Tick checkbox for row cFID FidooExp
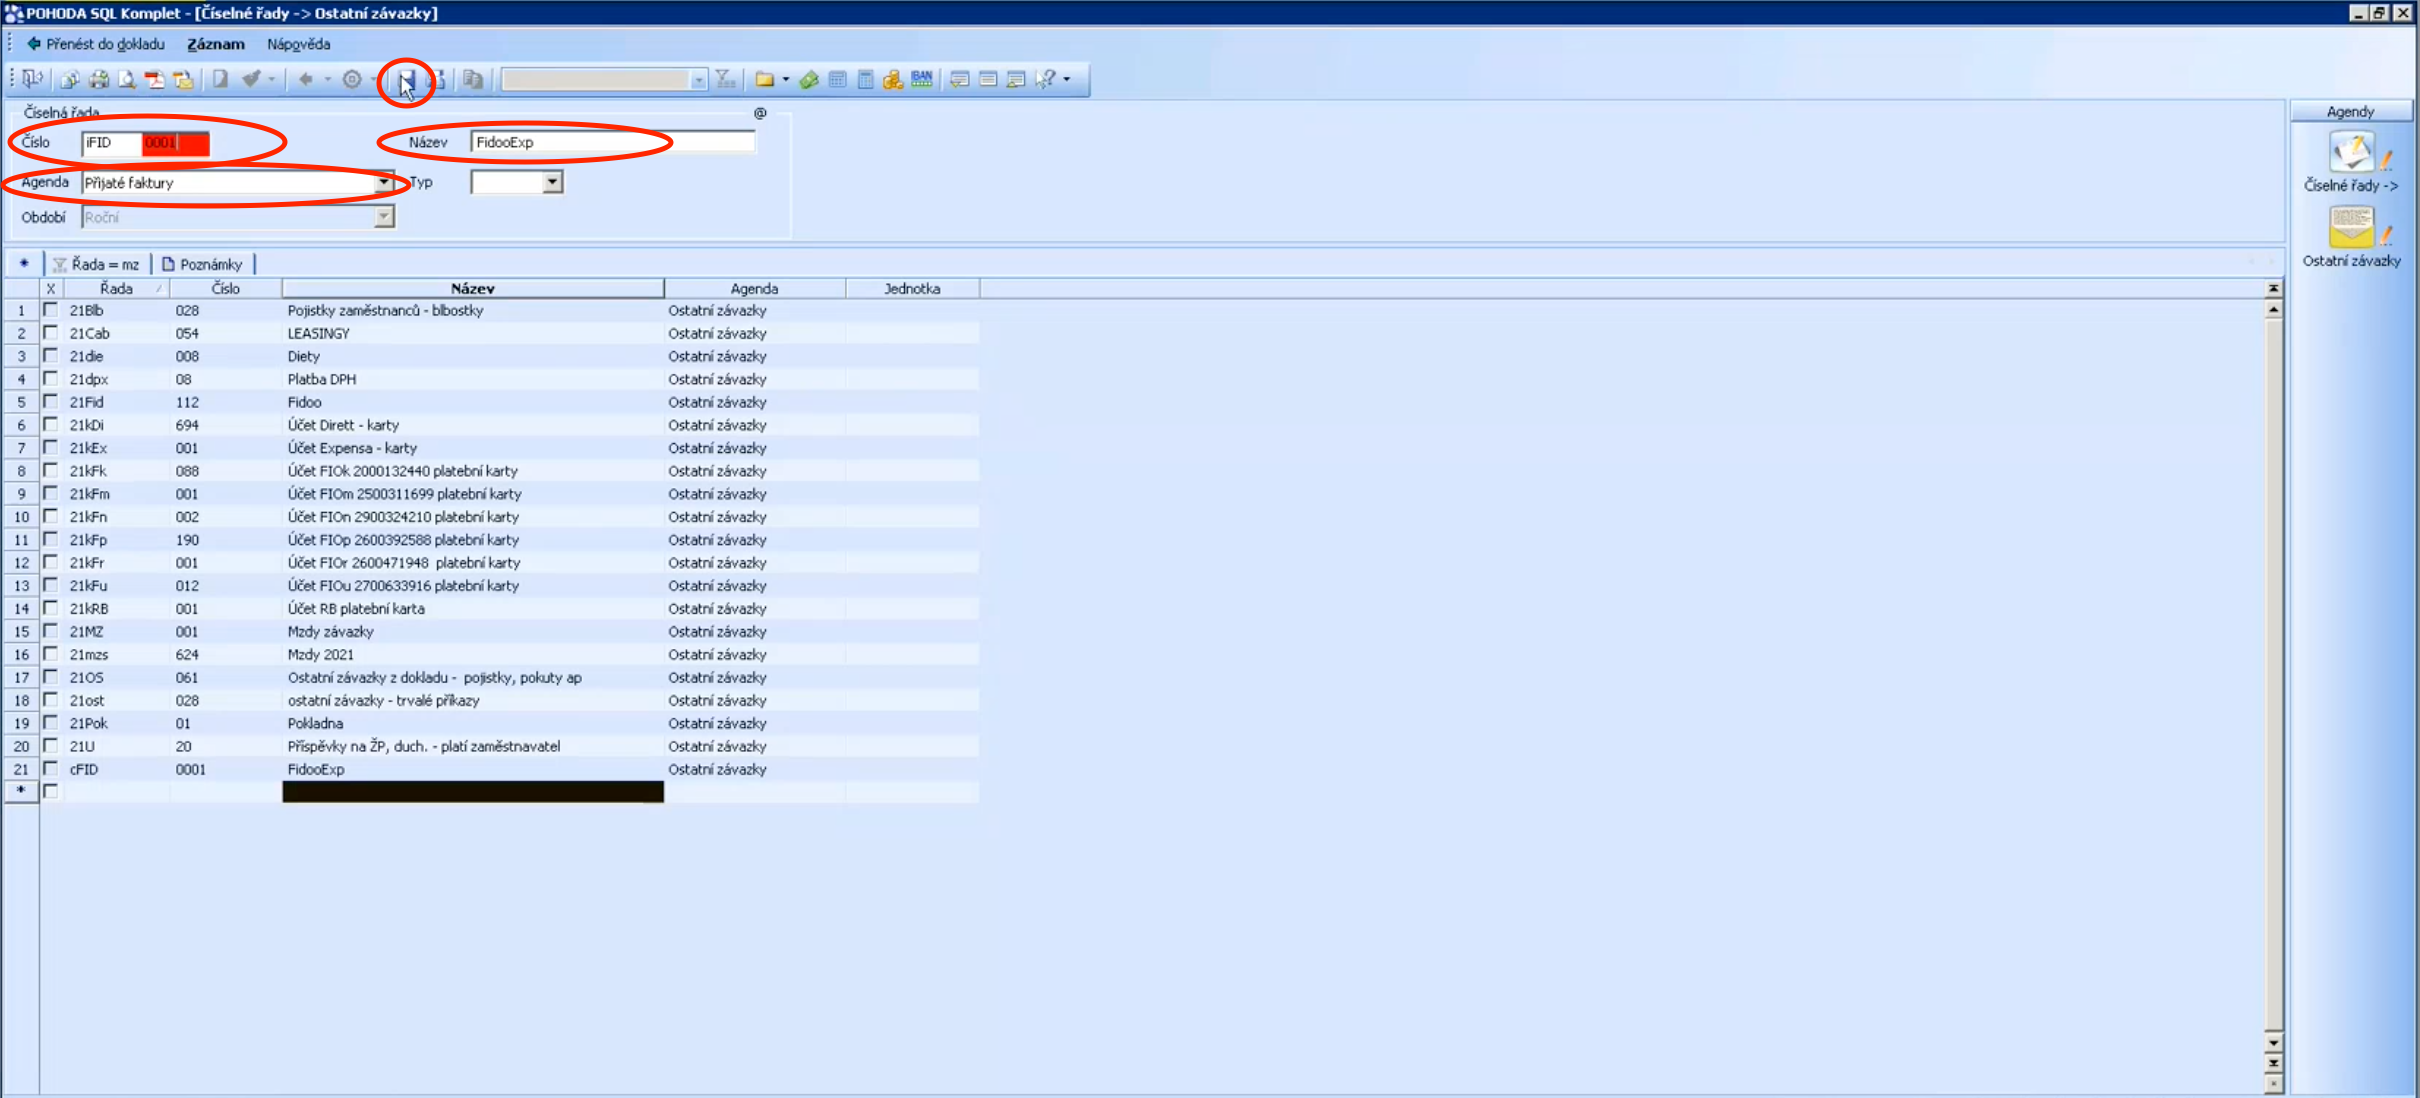This screenshot has width=2420, height=1098. coord(50,769)
